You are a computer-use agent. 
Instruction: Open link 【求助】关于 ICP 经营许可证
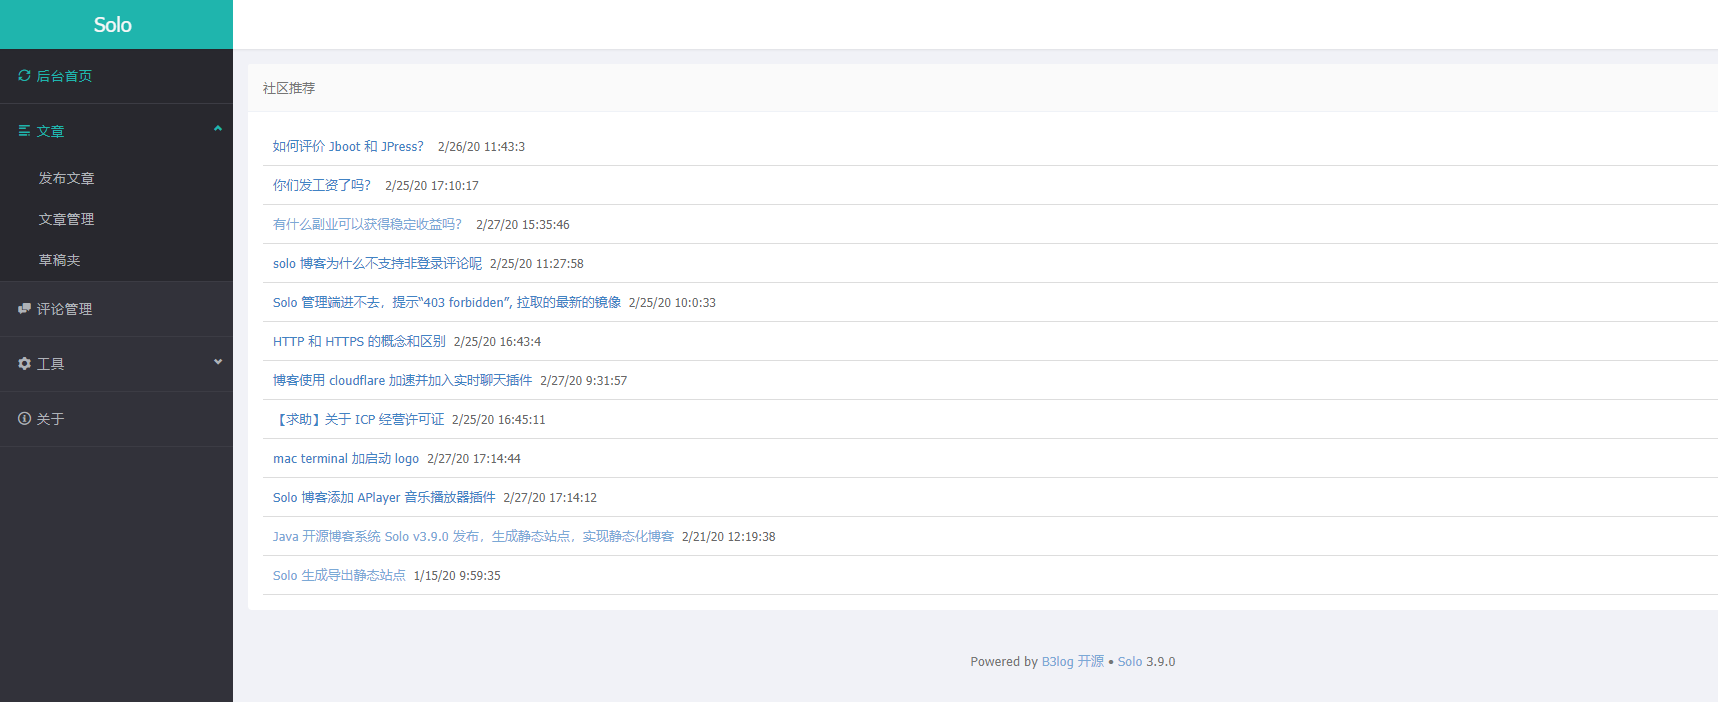coord(358,419)
